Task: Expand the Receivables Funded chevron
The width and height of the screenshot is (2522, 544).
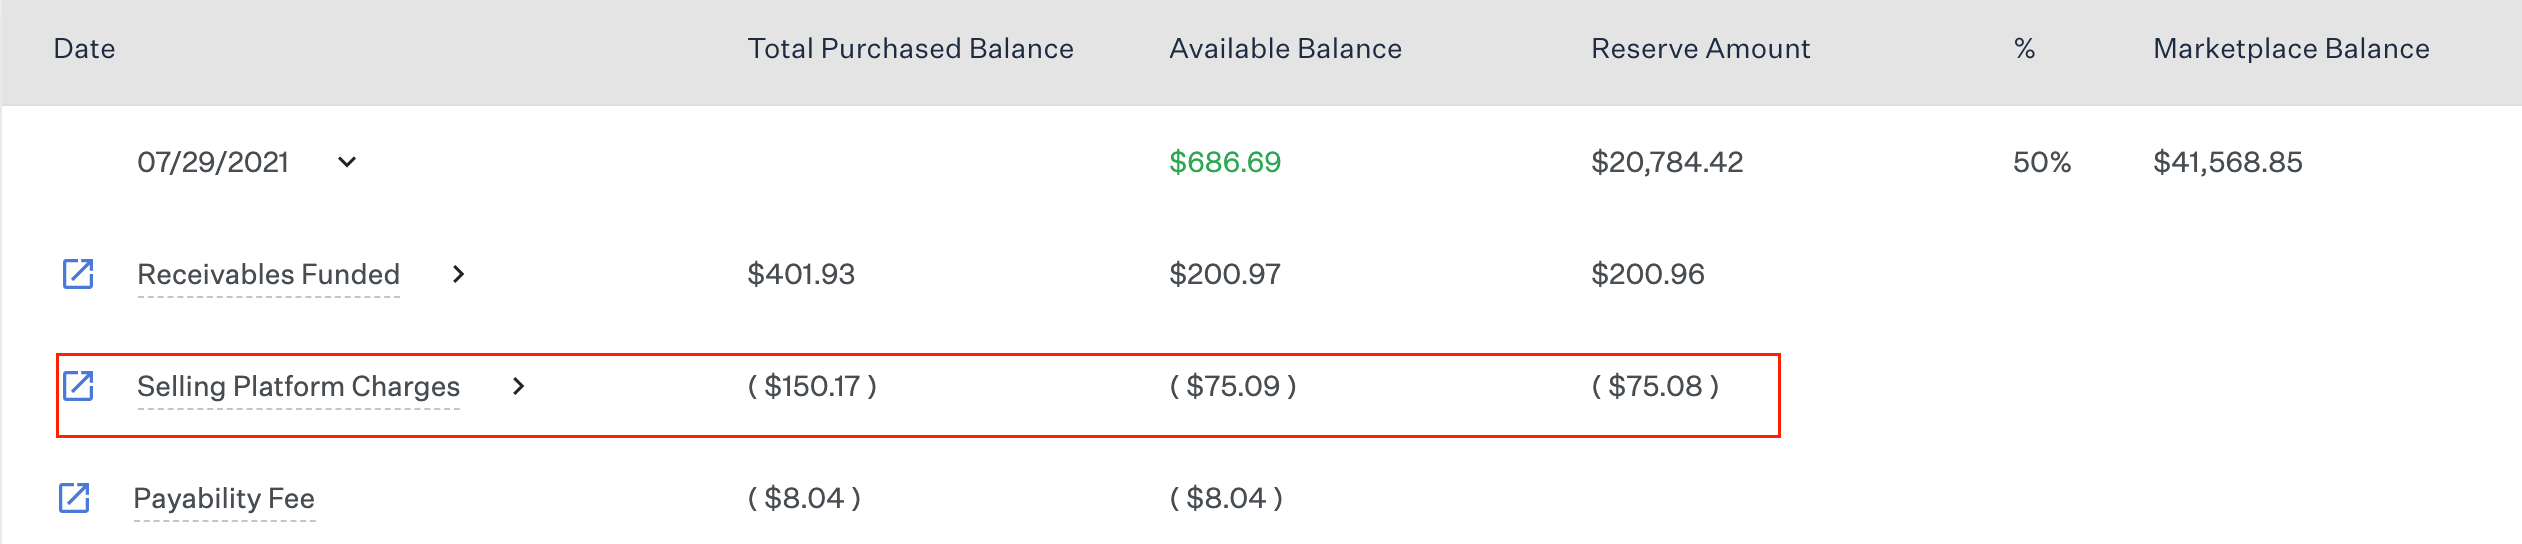Action: point(458,274)
